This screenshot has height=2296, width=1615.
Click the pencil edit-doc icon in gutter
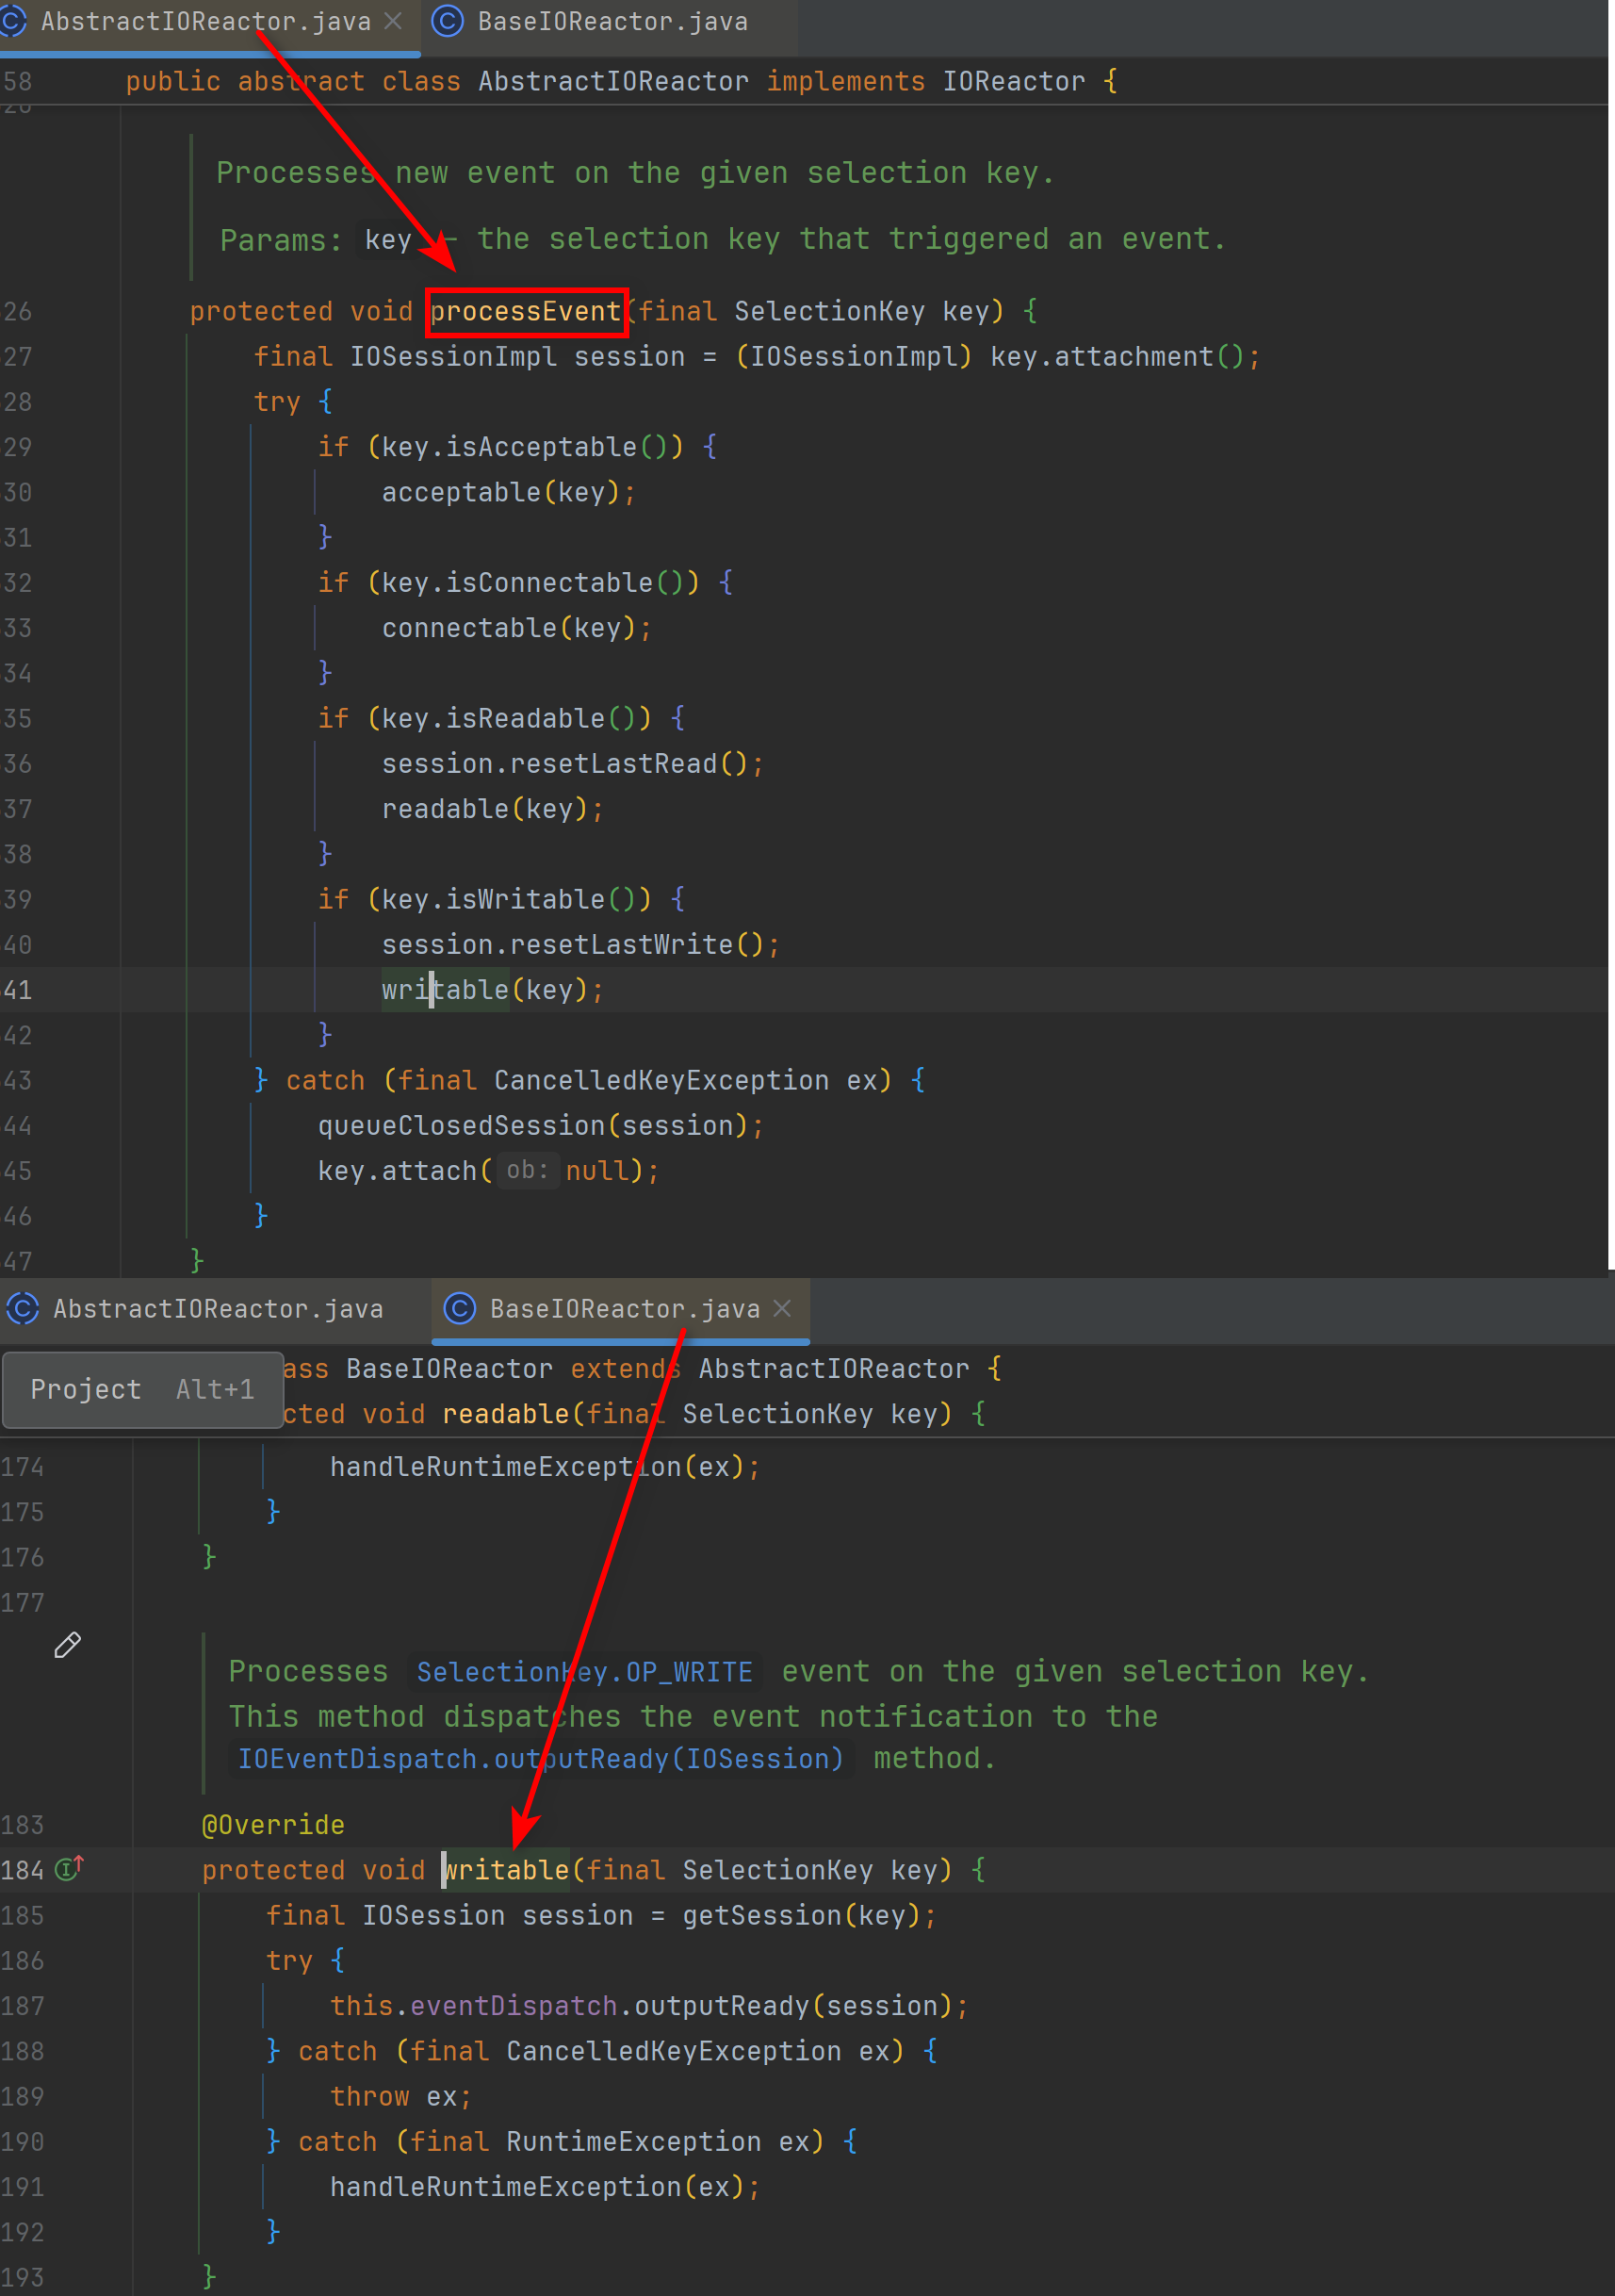click(x=67, y=1645)
